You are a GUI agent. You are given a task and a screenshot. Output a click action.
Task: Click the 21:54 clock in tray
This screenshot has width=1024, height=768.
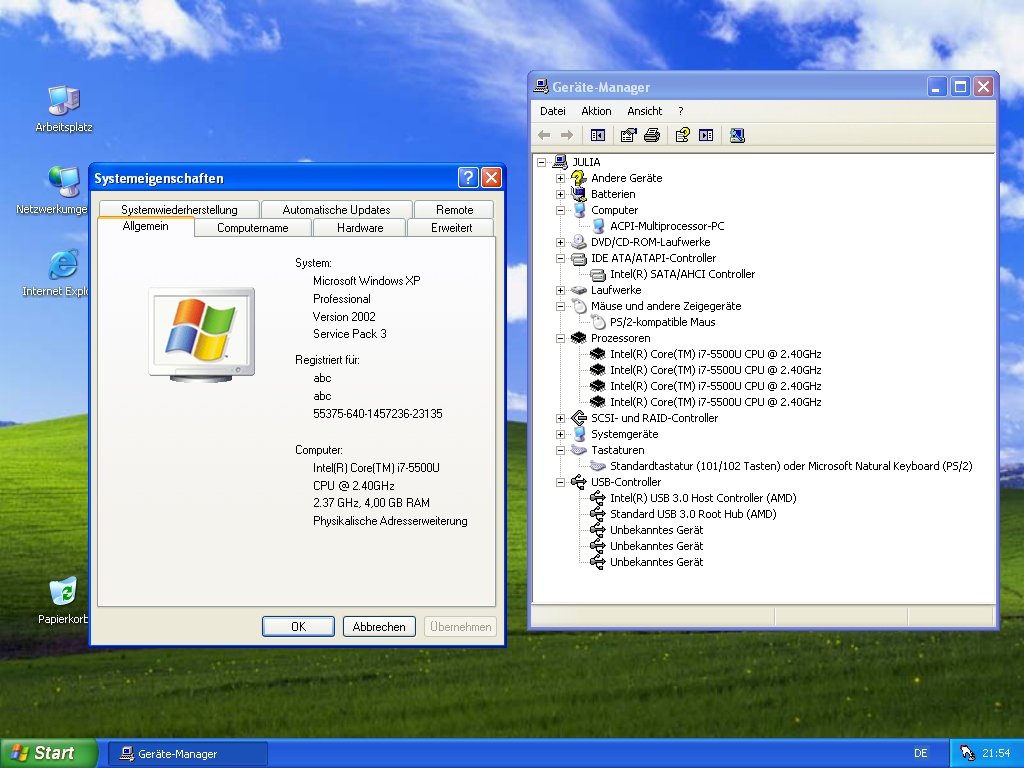point(996,753)
